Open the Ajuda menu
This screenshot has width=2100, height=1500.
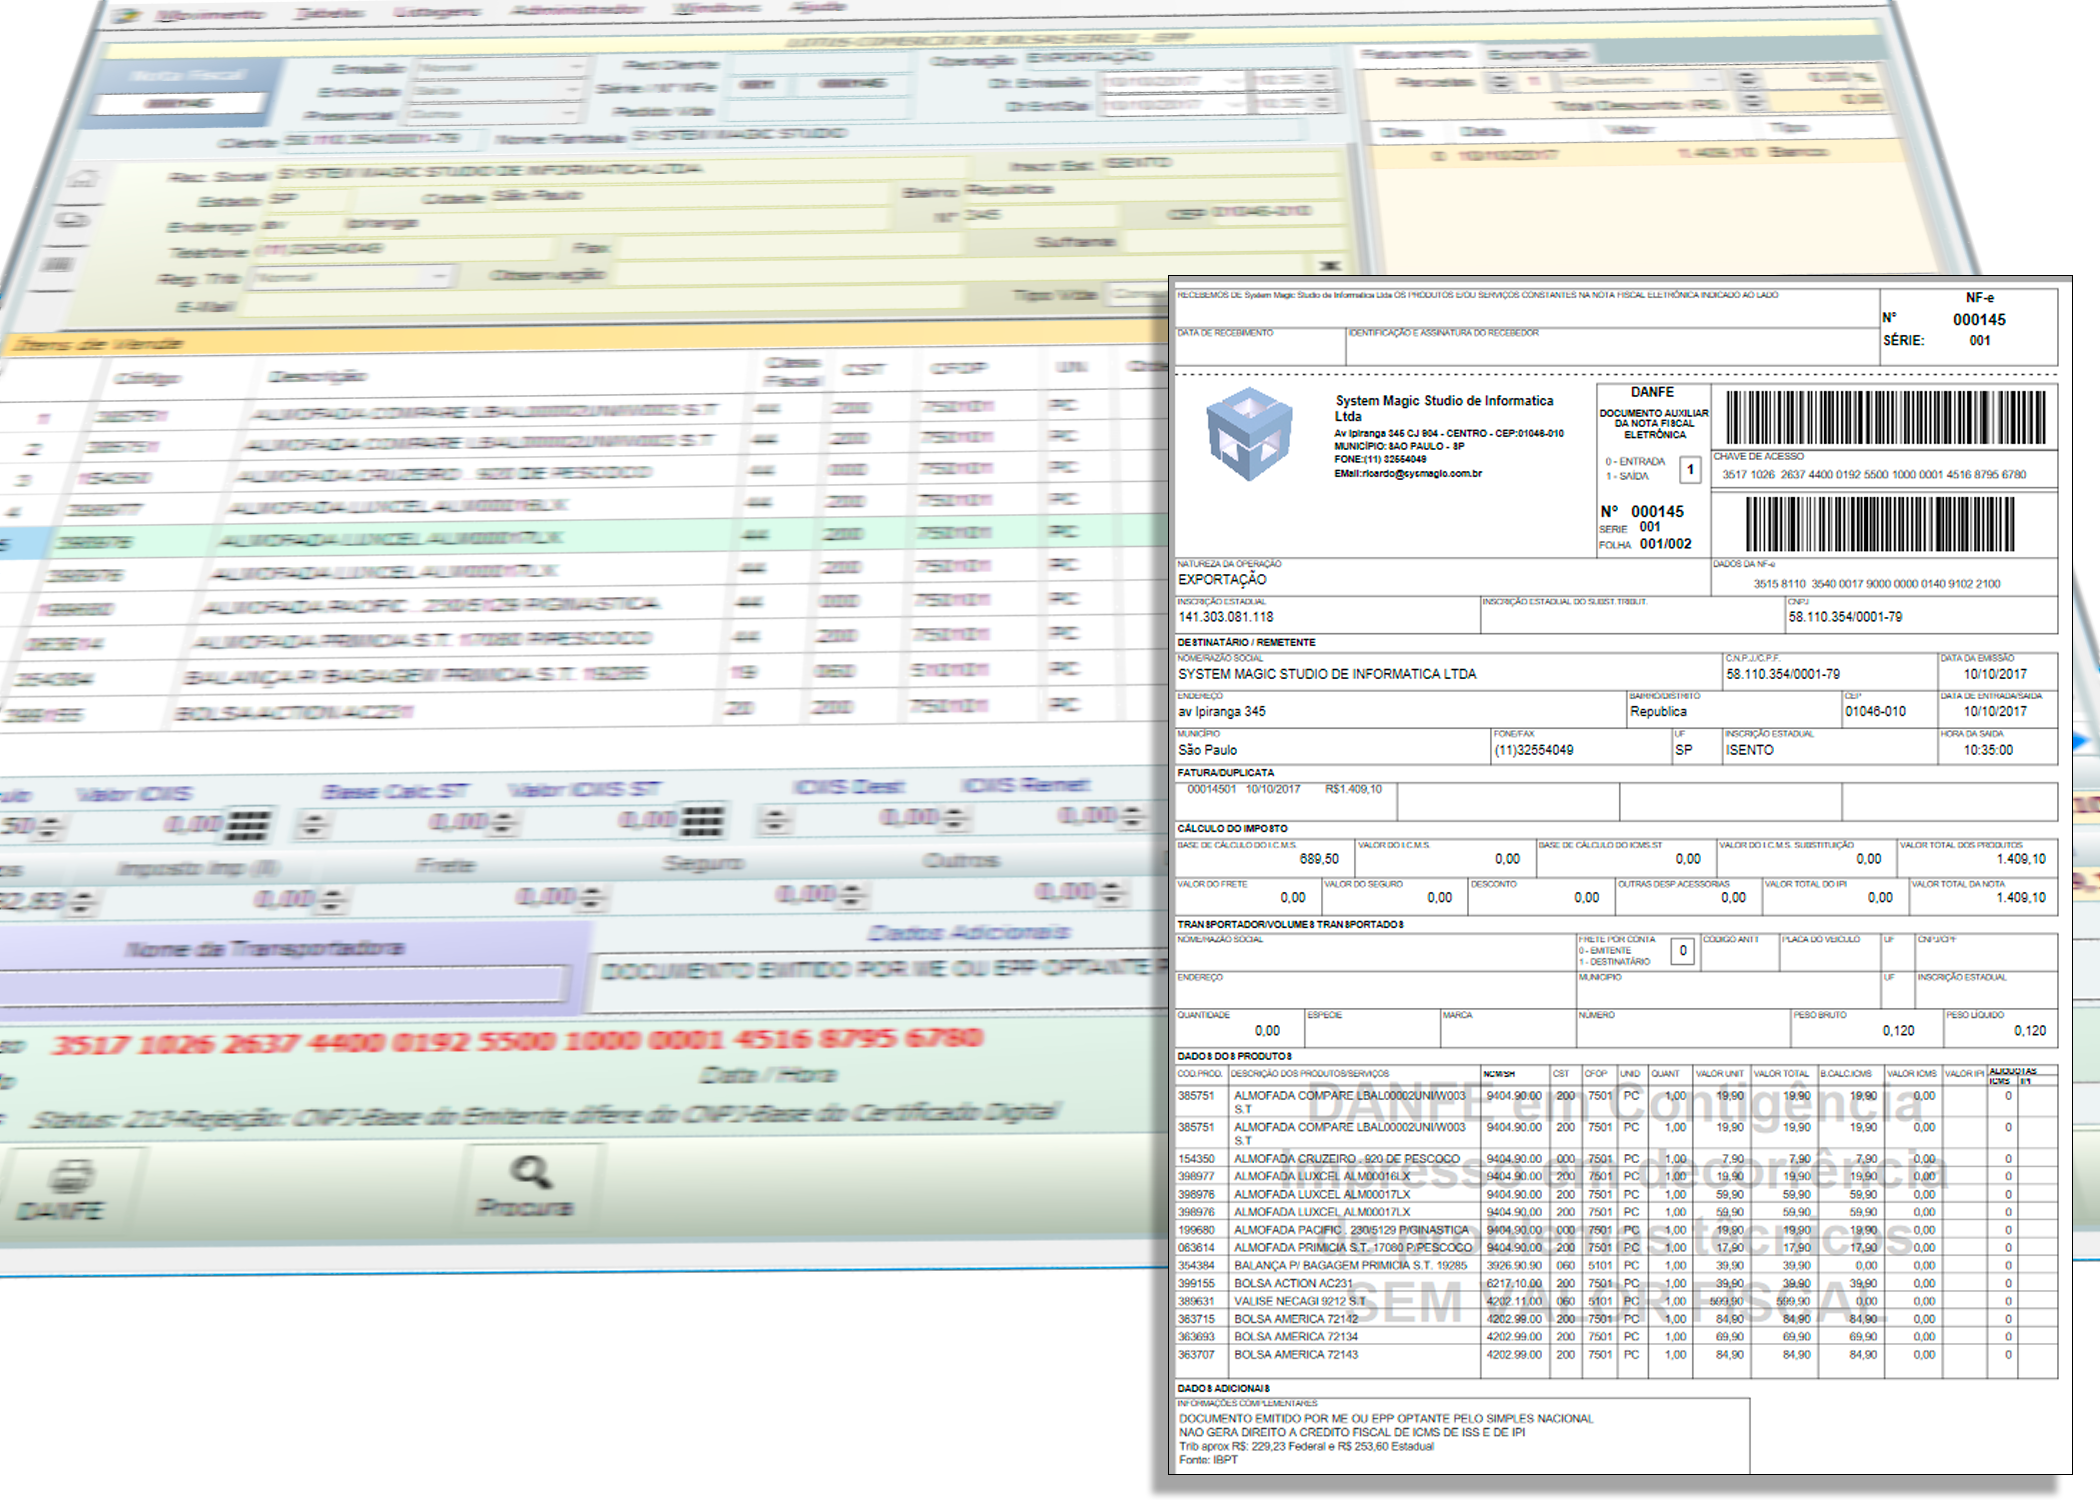point(818,8)
